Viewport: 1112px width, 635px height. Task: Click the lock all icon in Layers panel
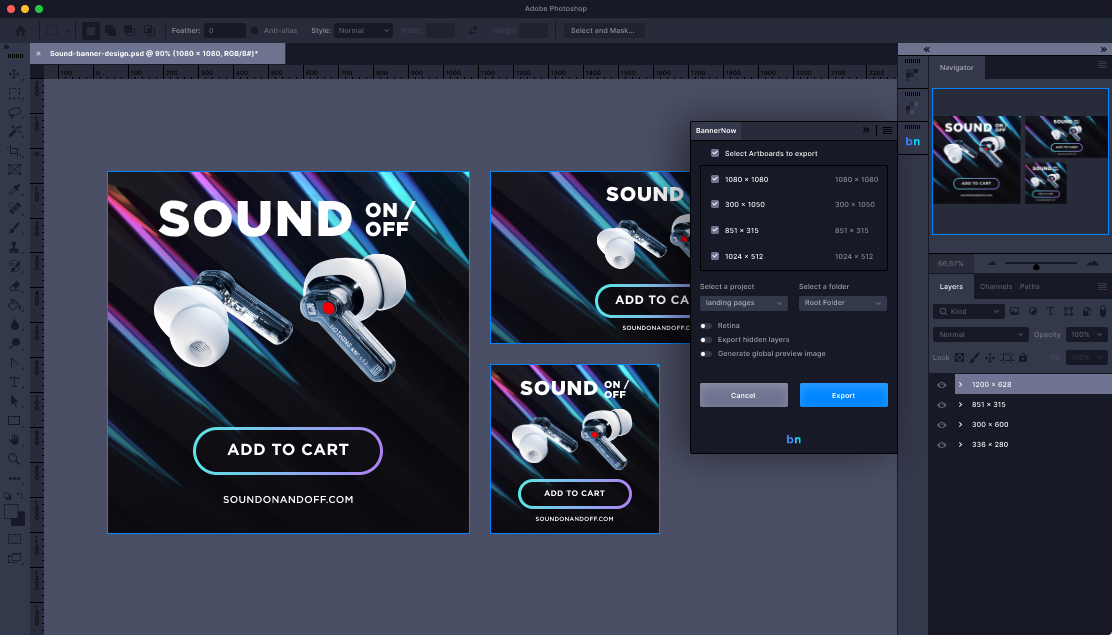pyautogui.click(x=1023, y=358)
